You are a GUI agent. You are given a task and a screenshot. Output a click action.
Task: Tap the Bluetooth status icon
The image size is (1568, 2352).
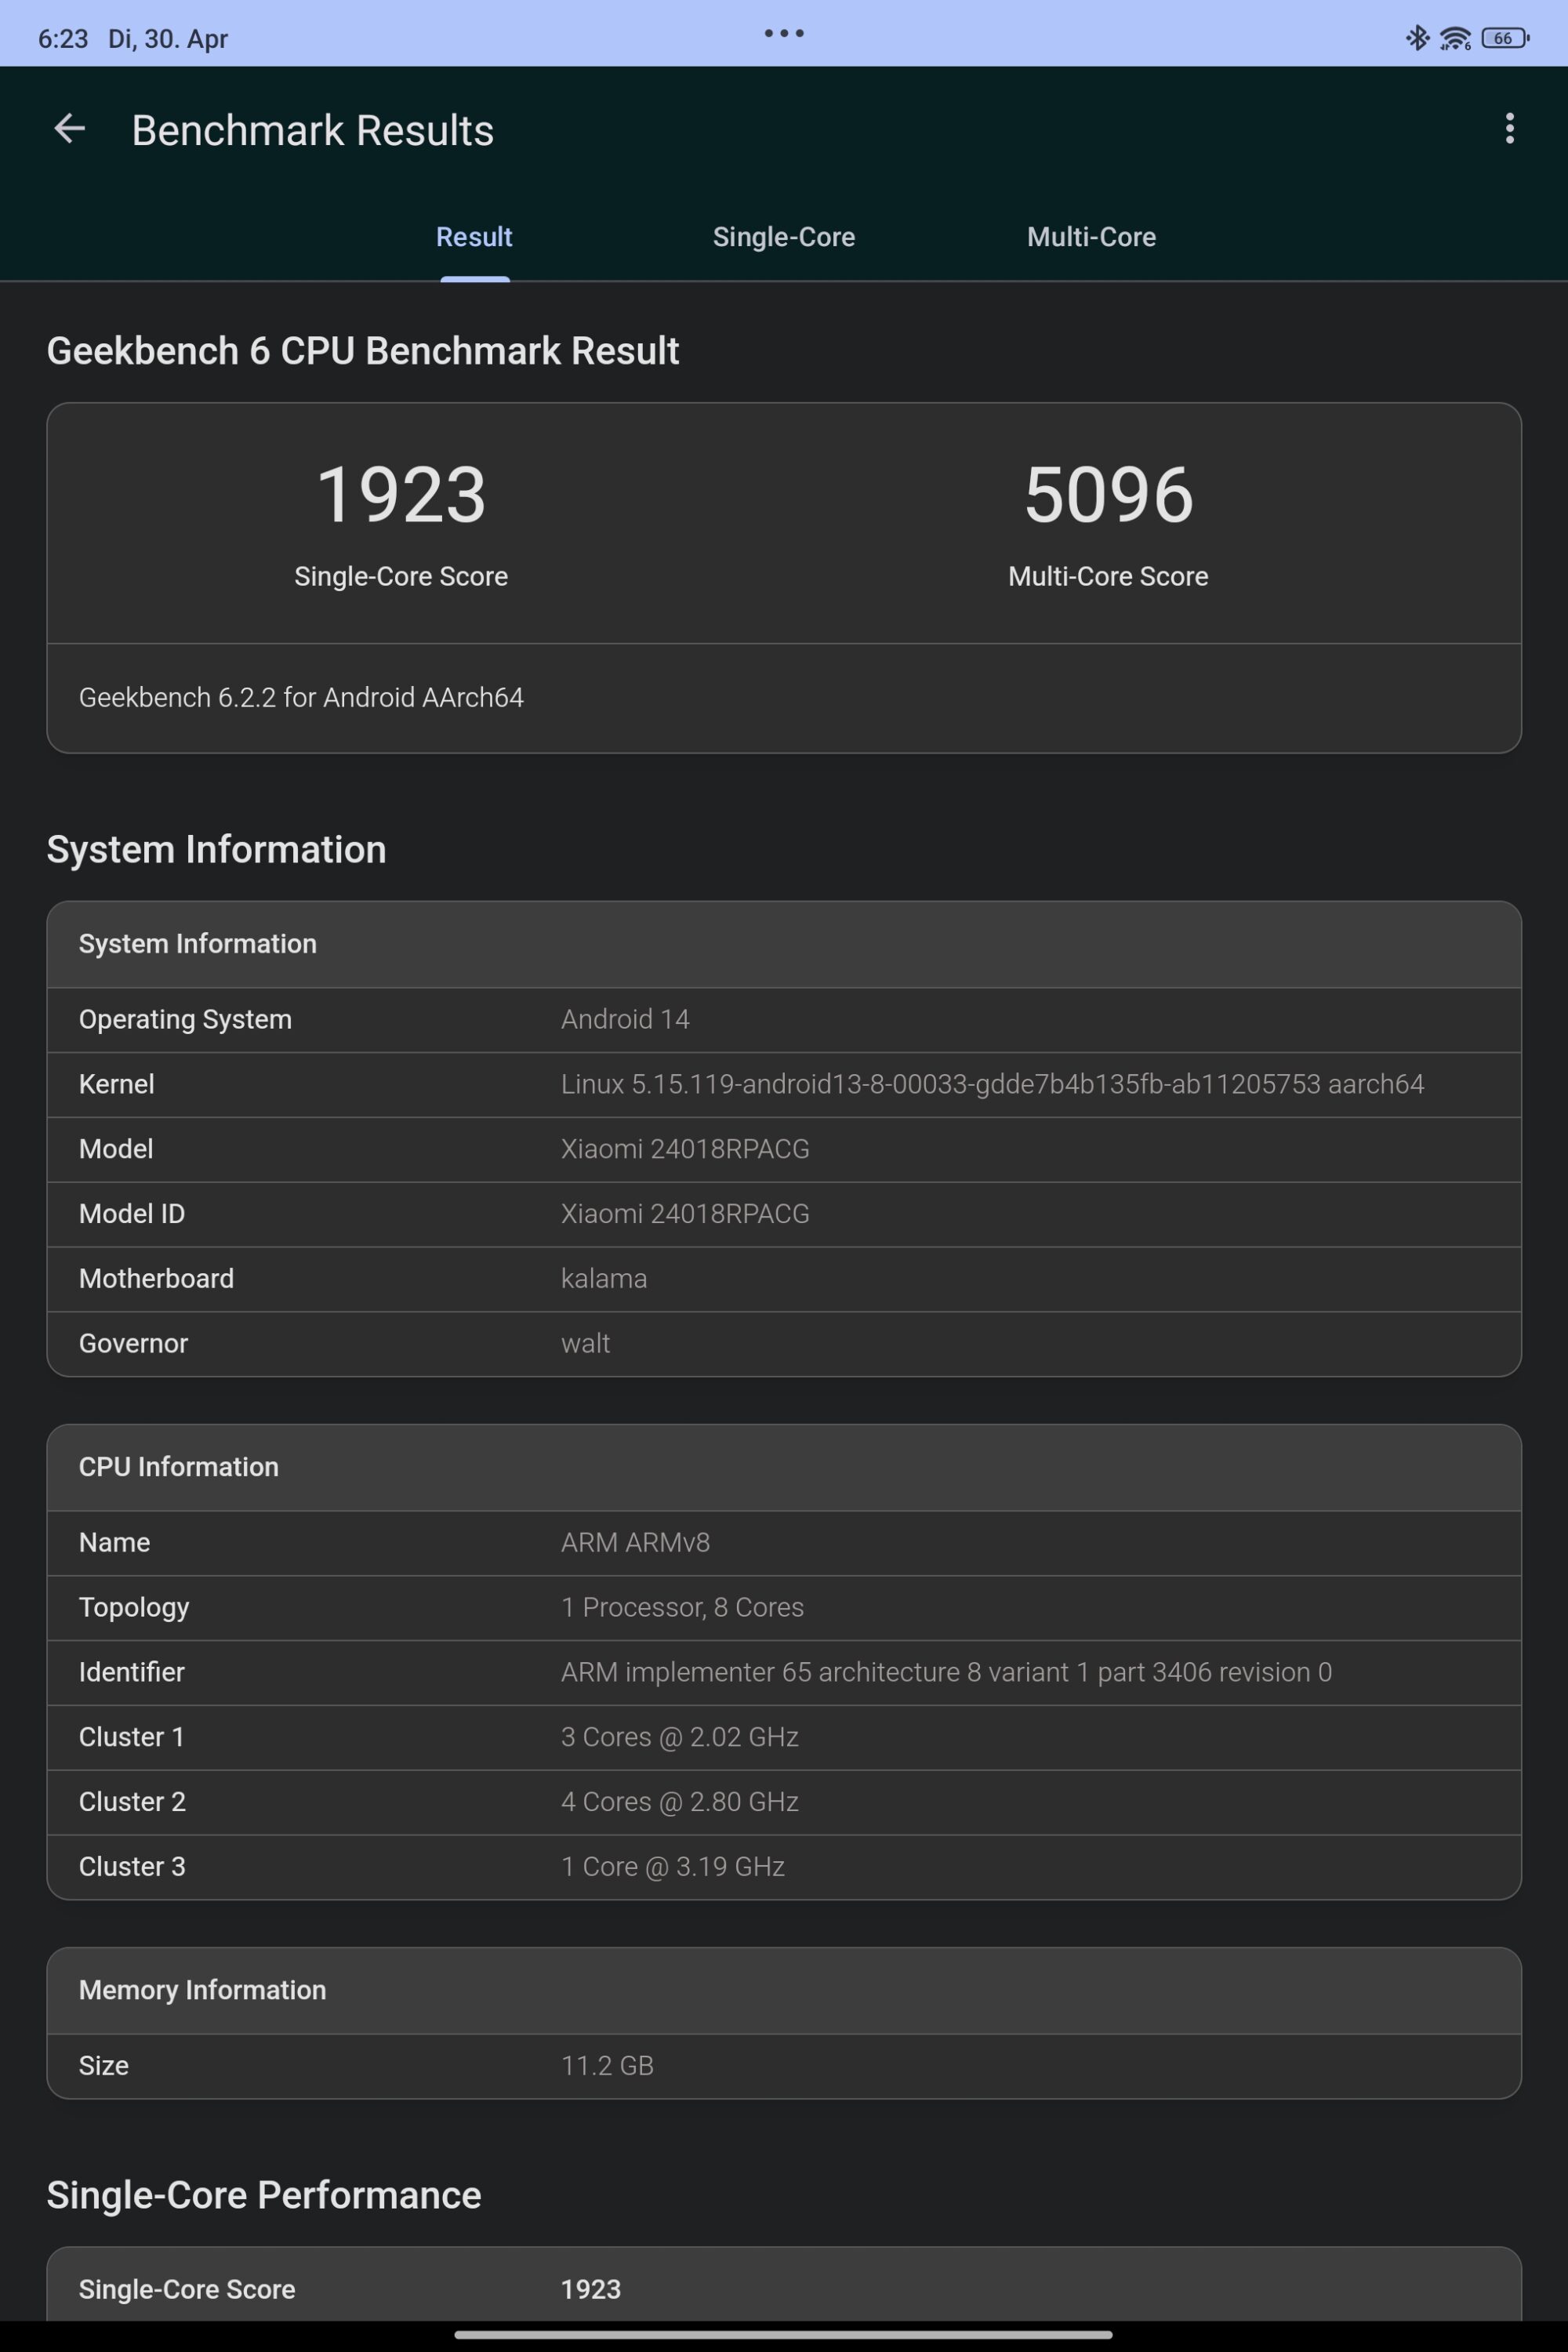tap(1417, 38)
